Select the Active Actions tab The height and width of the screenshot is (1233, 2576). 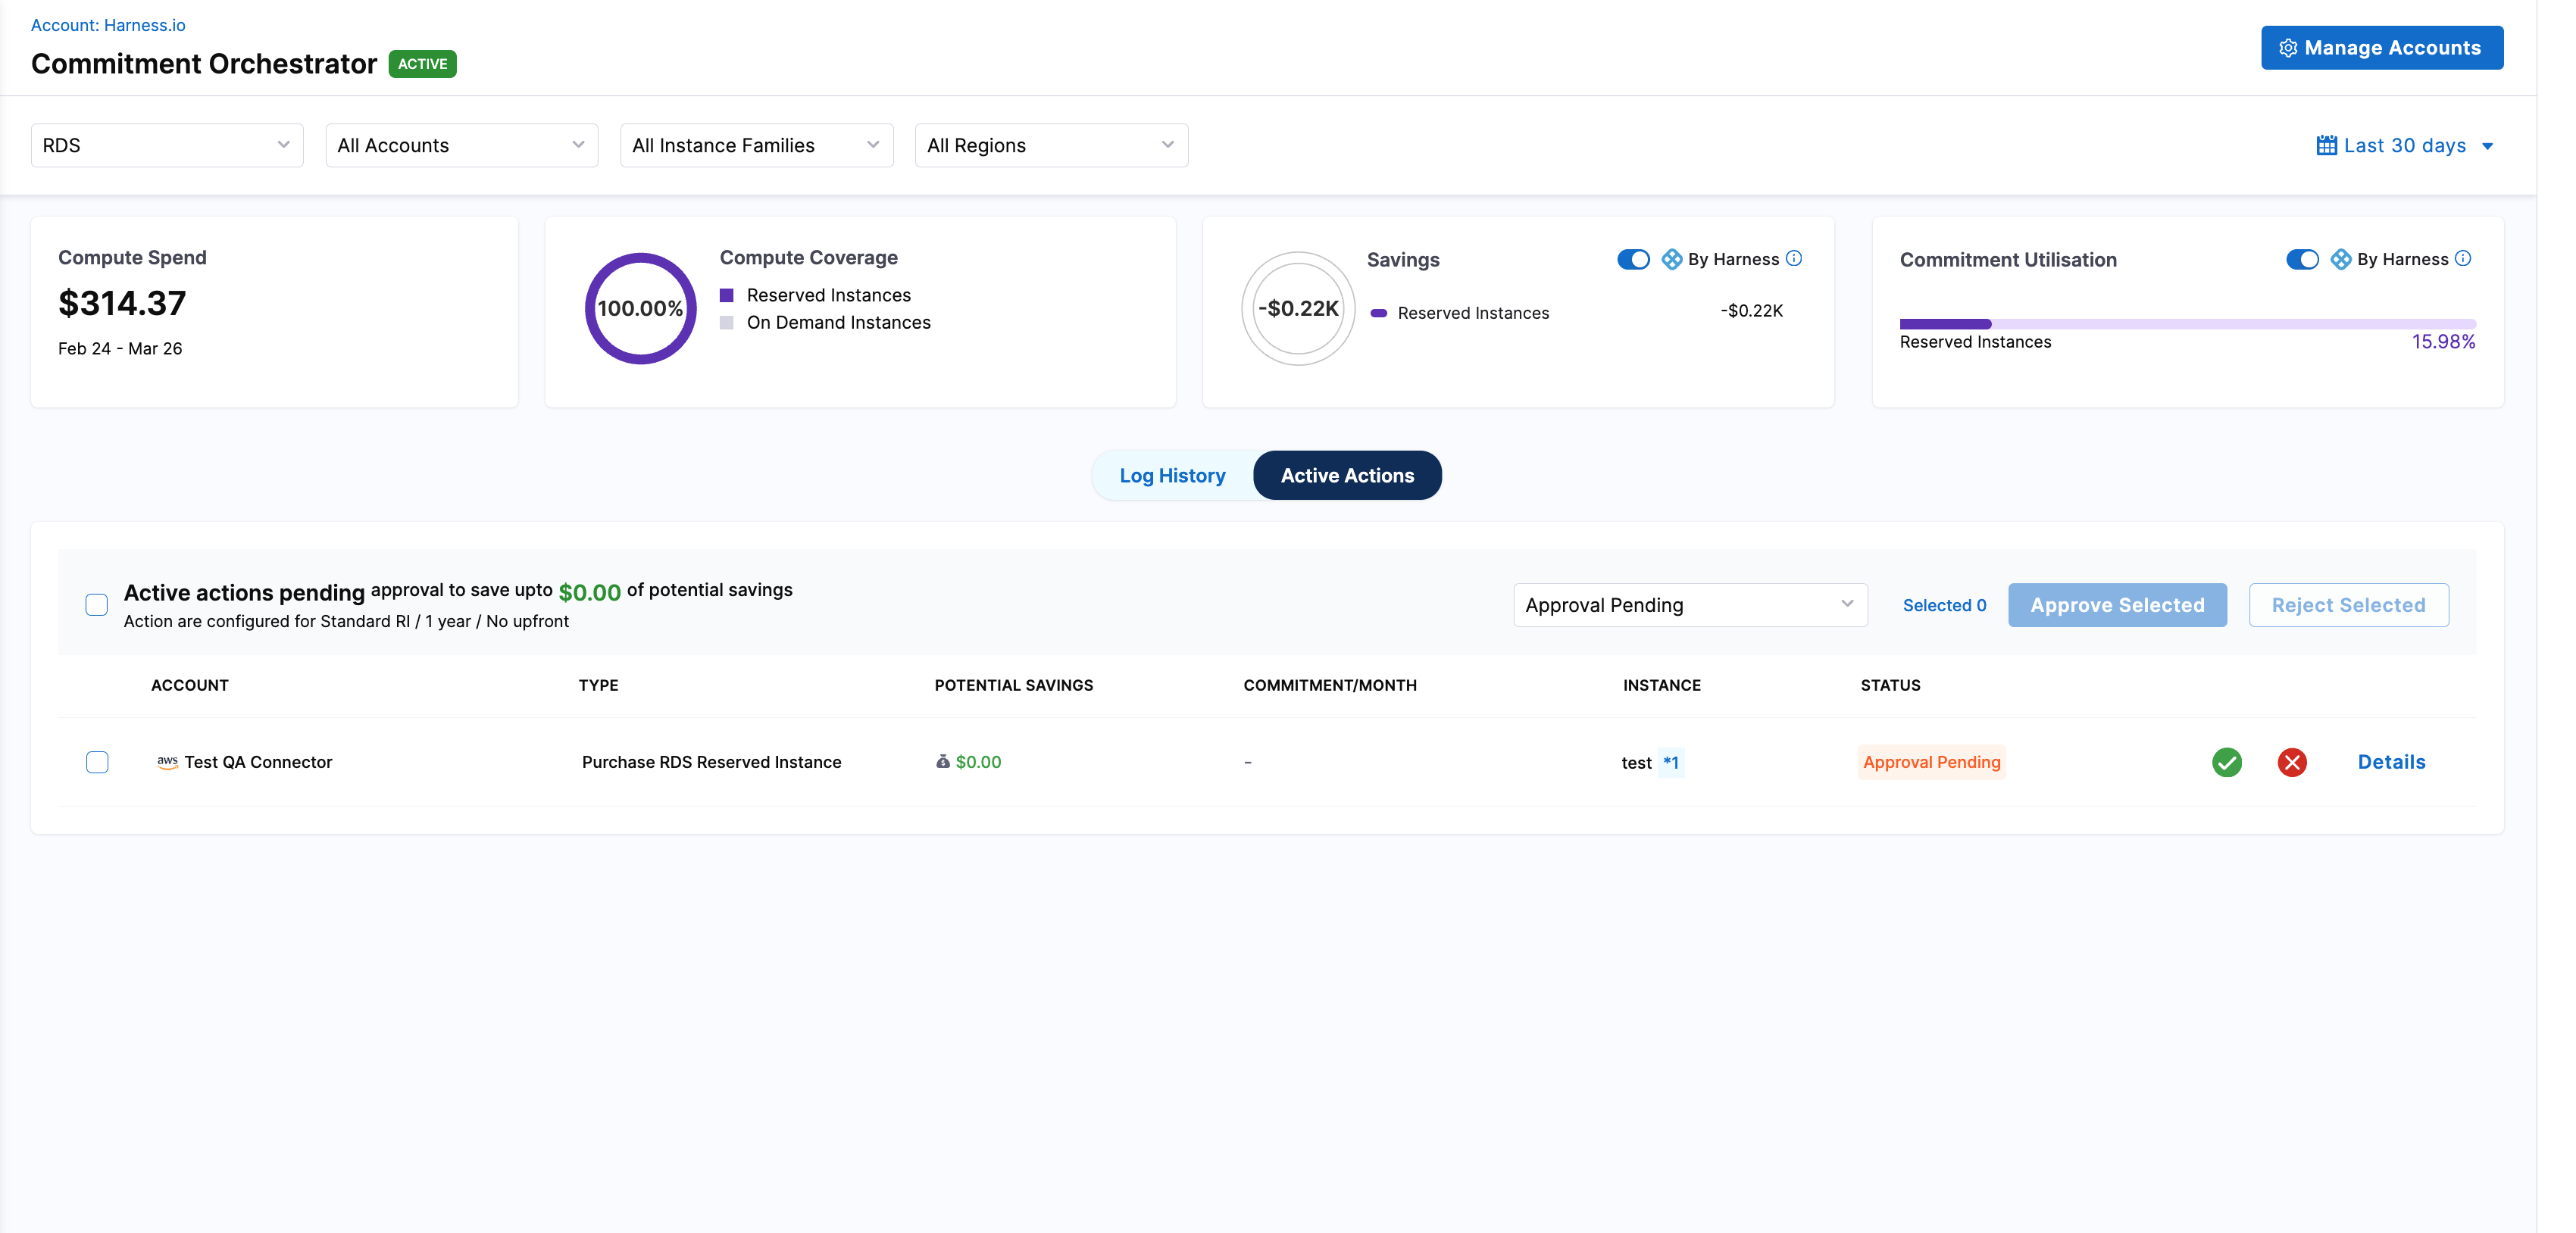(x=1347, y=476)
